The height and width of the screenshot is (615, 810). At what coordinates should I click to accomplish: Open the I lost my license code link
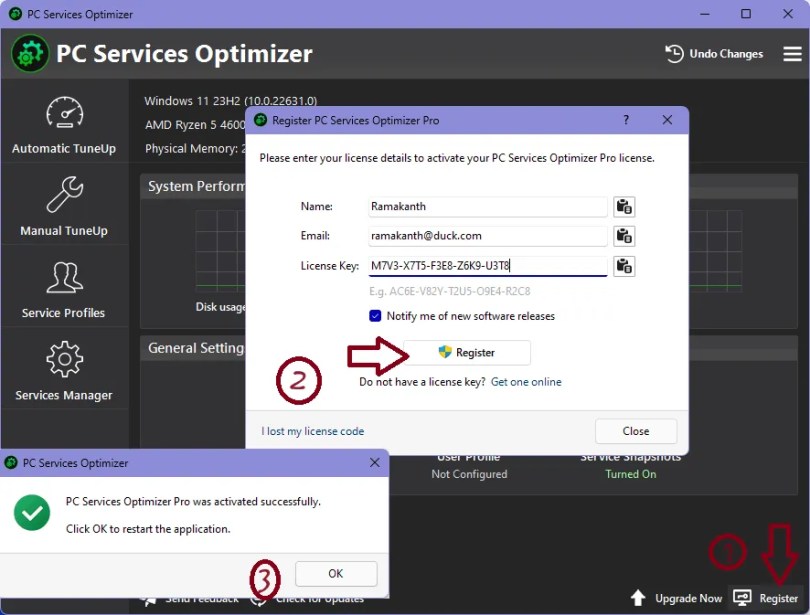coord(313,431)
